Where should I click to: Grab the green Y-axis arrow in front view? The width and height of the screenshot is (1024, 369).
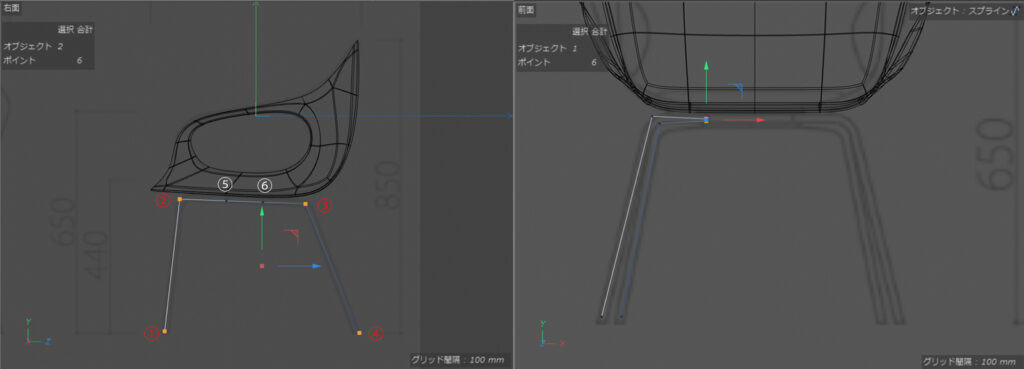pos(706,82)
